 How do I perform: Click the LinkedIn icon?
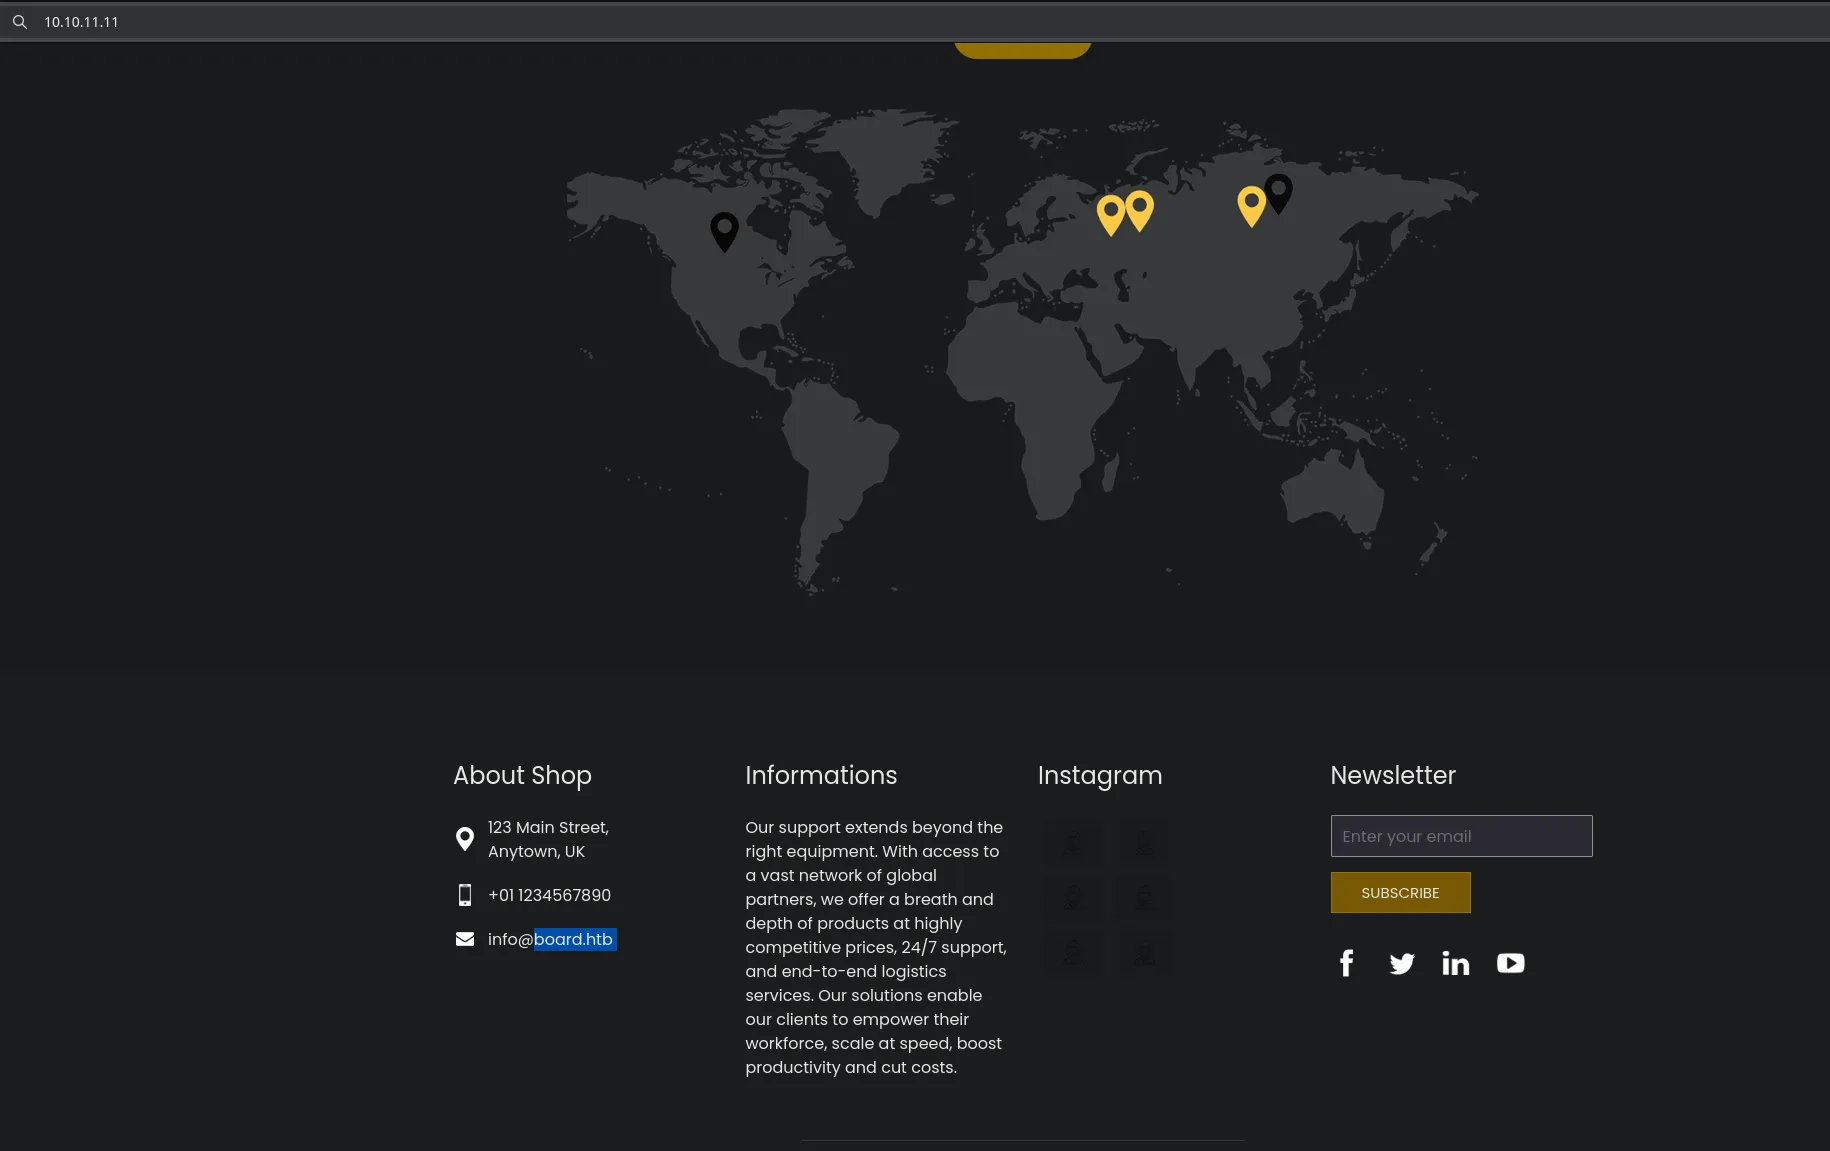(x=1455, y=963)
